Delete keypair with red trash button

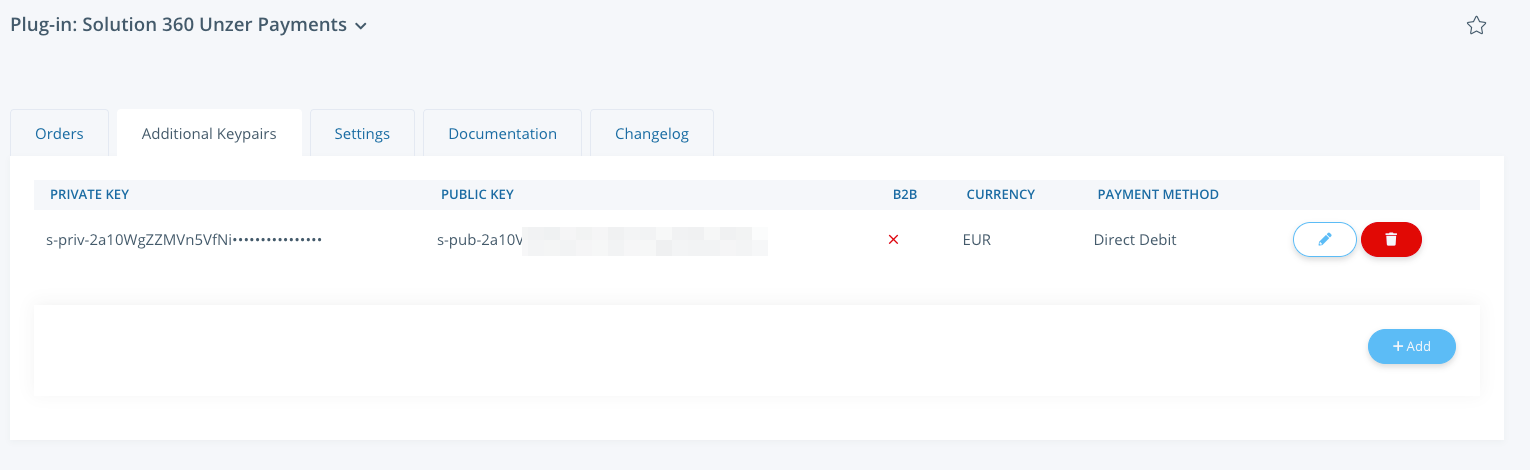(x=1391, y=240)
